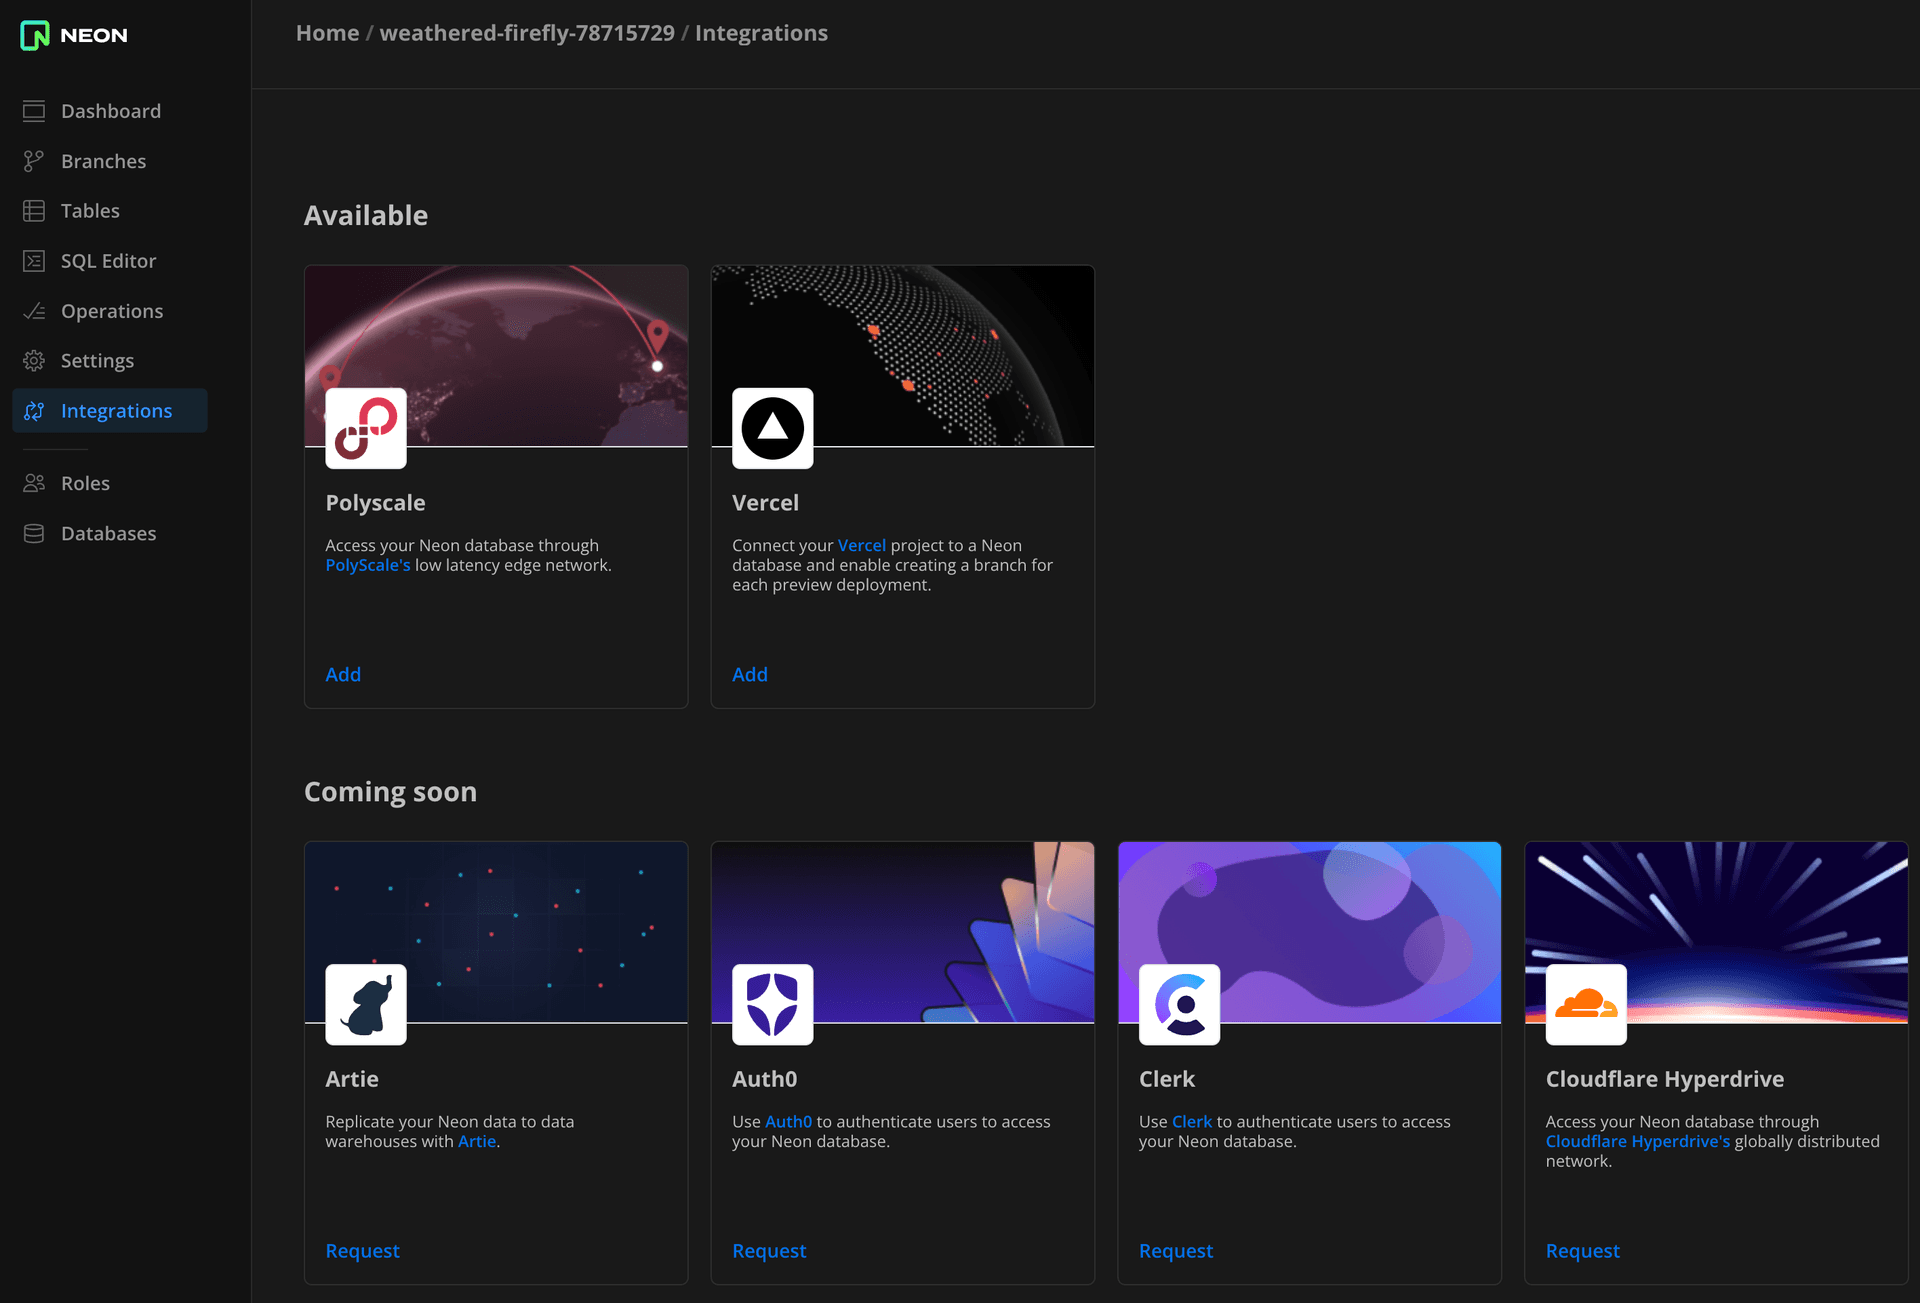
Task: Click the Clerk logo icon
Action: click(1179, 1004)
